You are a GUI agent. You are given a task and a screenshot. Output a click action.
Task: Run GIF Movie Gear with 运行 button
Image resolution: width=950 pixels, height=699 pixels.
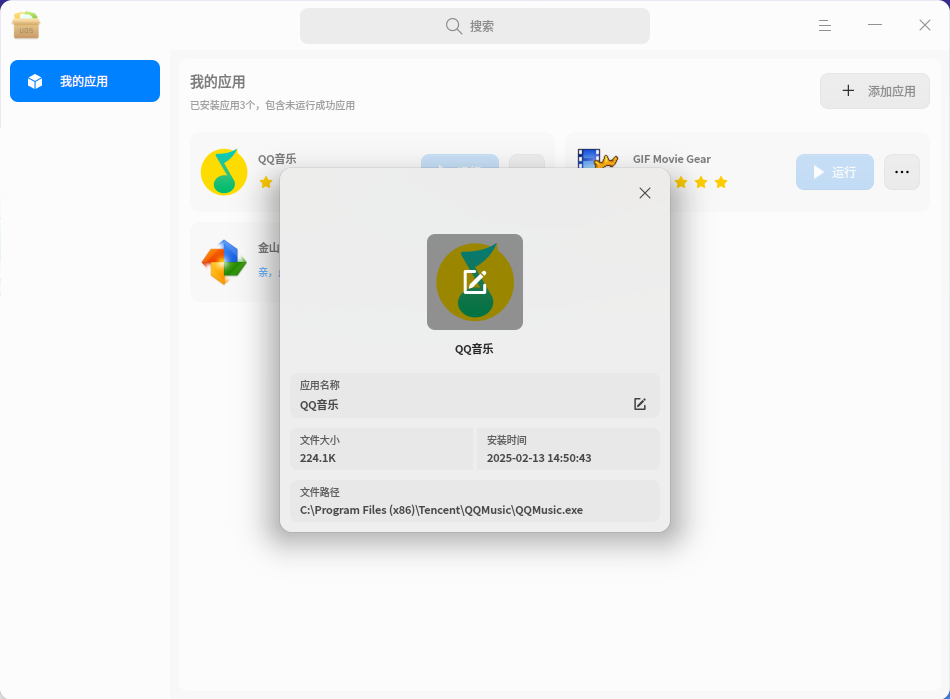[x=835, y=172]
